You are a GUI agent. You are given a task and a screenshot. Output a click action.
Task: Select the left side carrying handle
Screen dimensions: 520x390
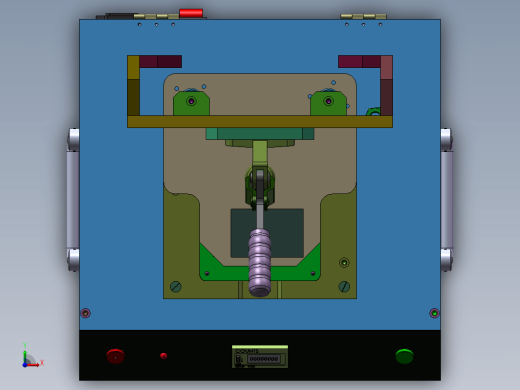73,199
